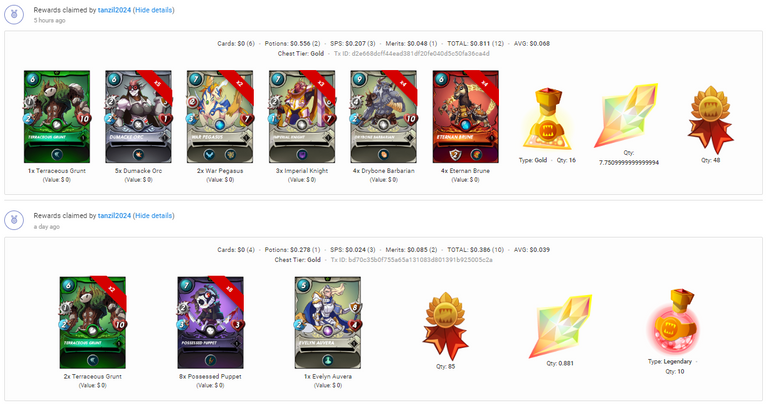
Task: Select the Drybone Barbarian card
Action: (x=384, y=117)
